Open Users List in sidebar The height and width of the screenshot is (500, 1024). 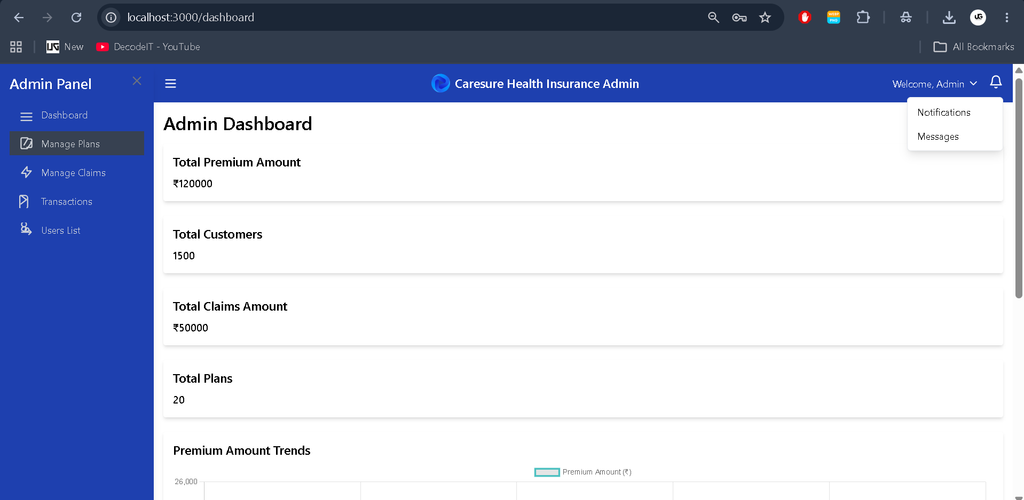tap(77, 230)
